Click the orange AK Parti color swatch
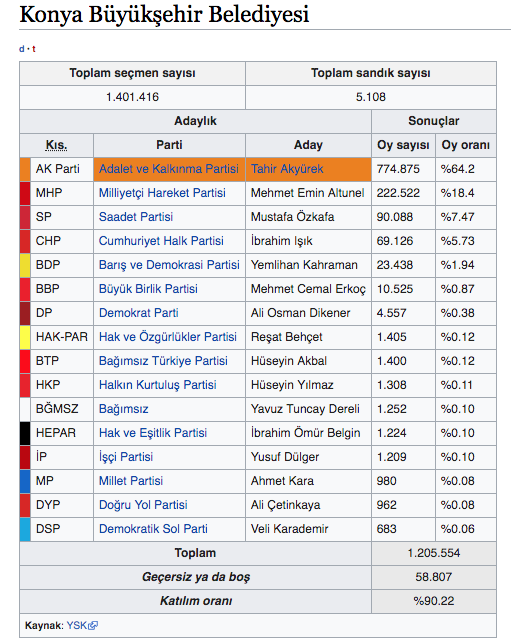The image size is (511, 643). (x=25, y=169)
